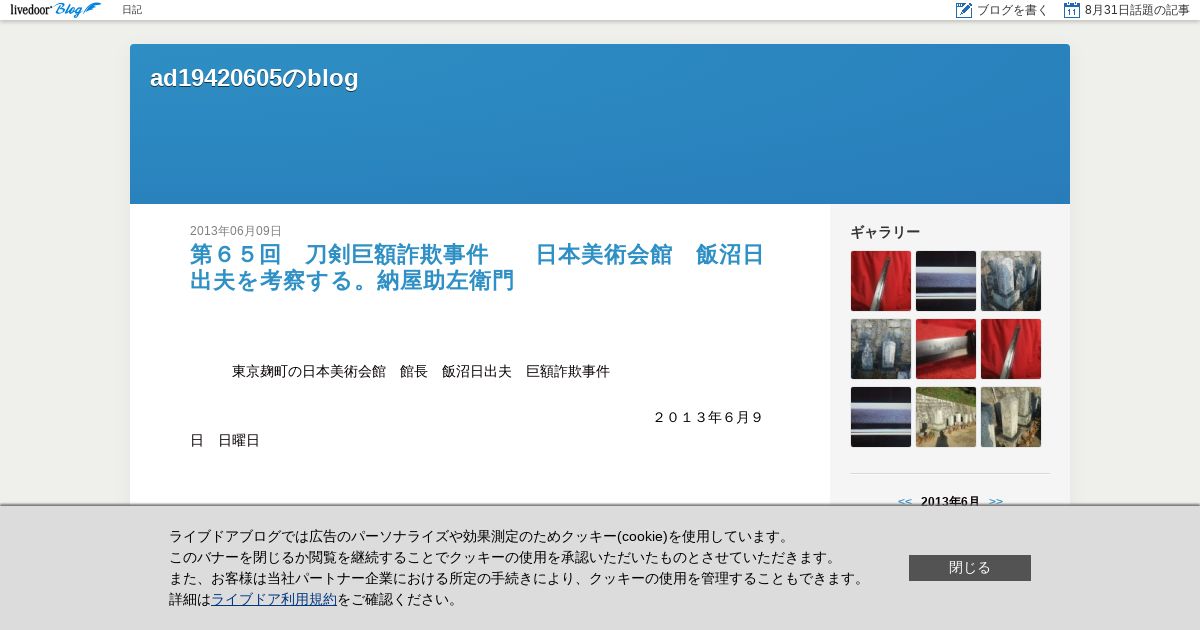Viewport: 1200px width, 630px height.
Task: Click text 東京麹町の日本美術会館 館長
Action: pos(330,371)
